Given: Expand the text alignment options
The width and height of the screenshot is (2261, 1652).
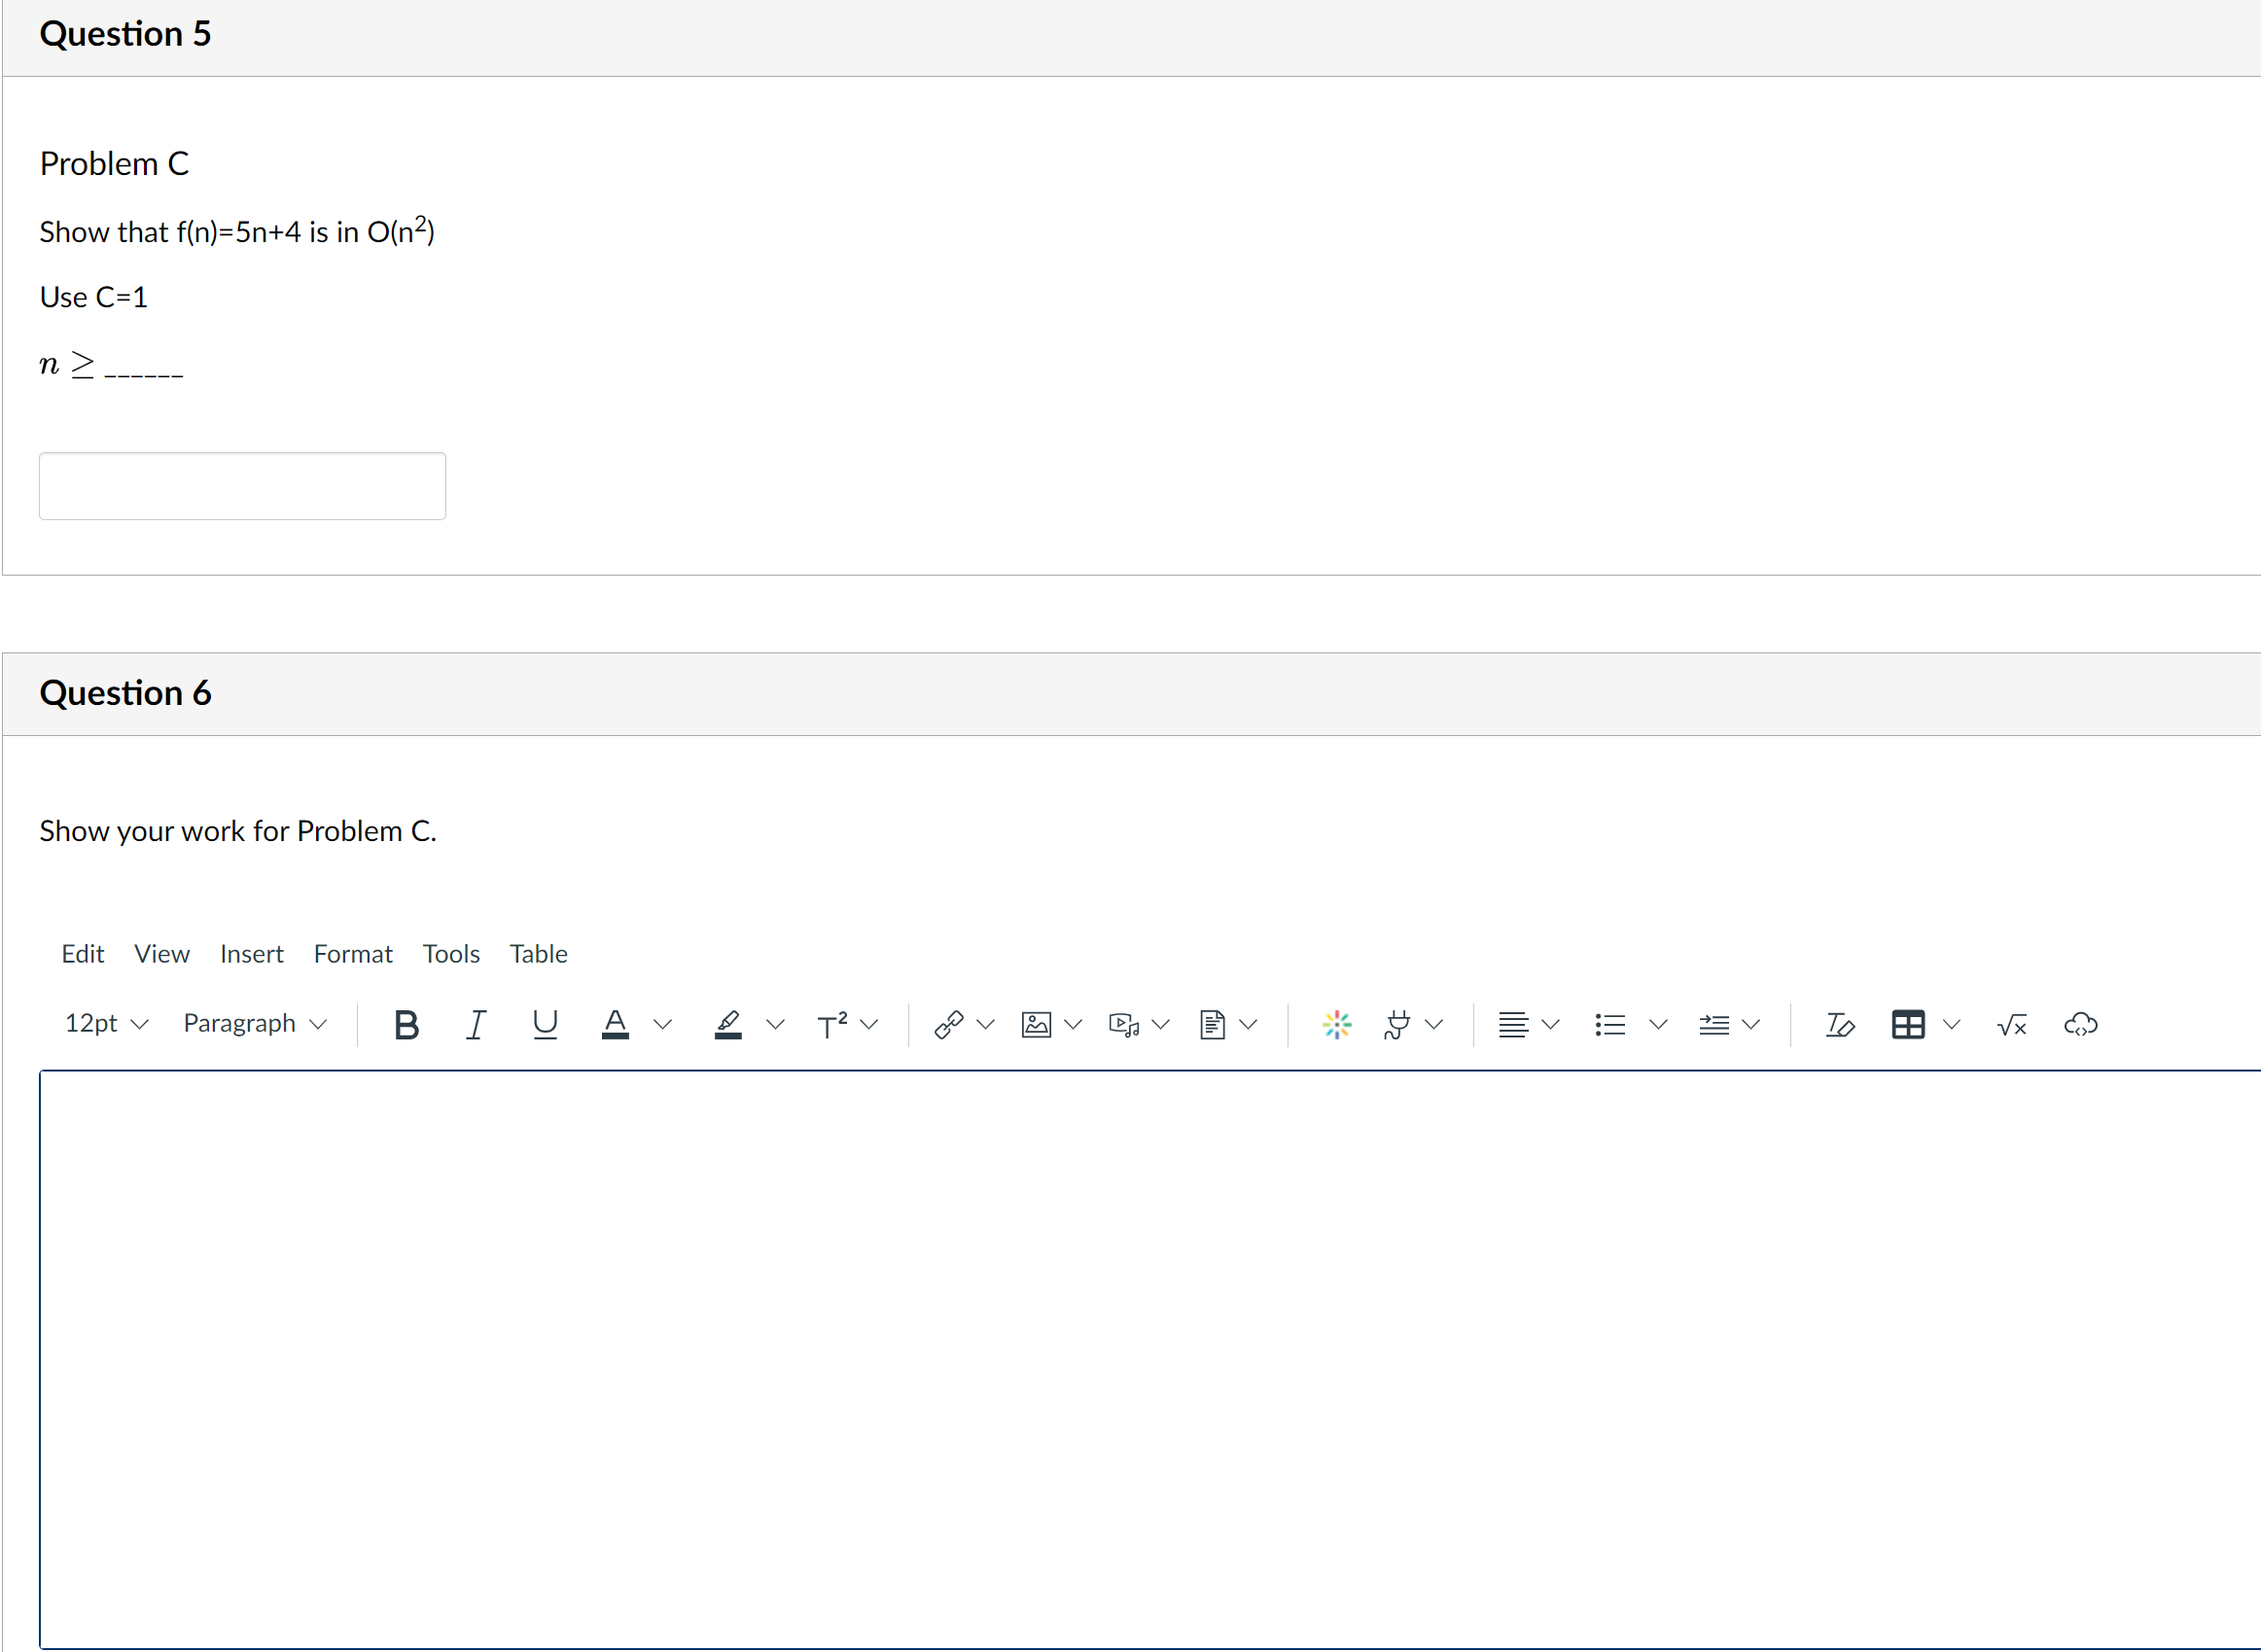Looking at the screenshot, I should pyautogui.click(x=1550, y=1024).
